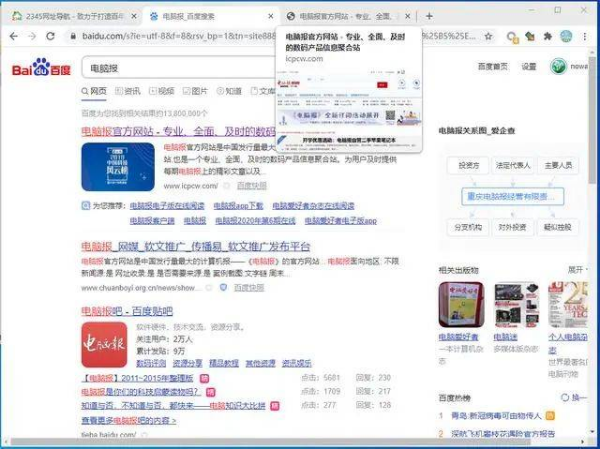Image resolution: width=600 pixels, height=449 pixels.
Task: Close the 电脑报_百度搜索 tab
Action: click(x=271, y=16)
